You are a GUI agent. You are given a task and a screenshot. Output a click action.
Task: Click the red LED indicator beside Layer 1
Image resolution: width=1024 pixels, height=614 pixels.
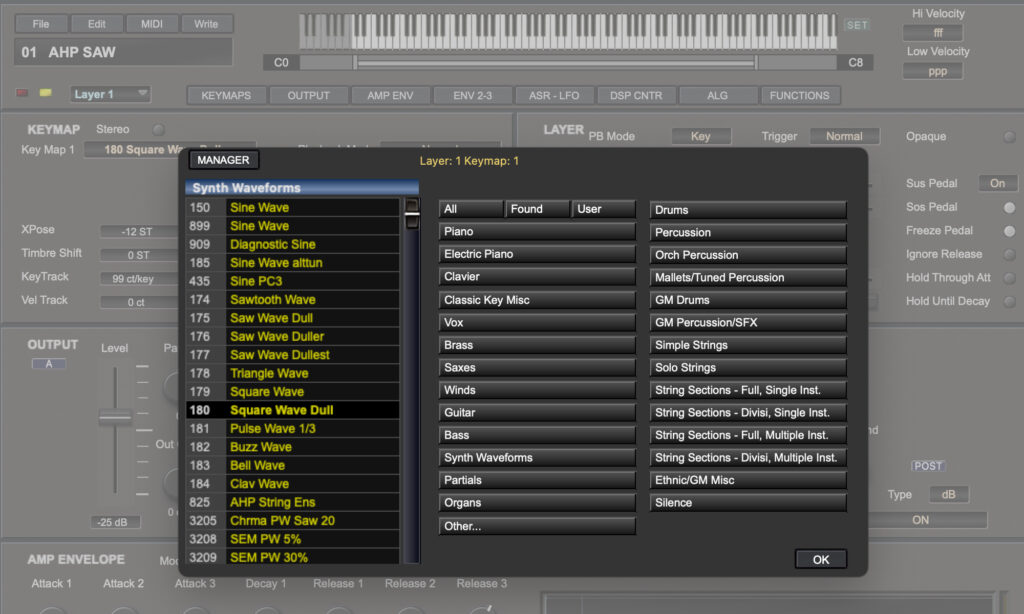click(x=23, y=94)
